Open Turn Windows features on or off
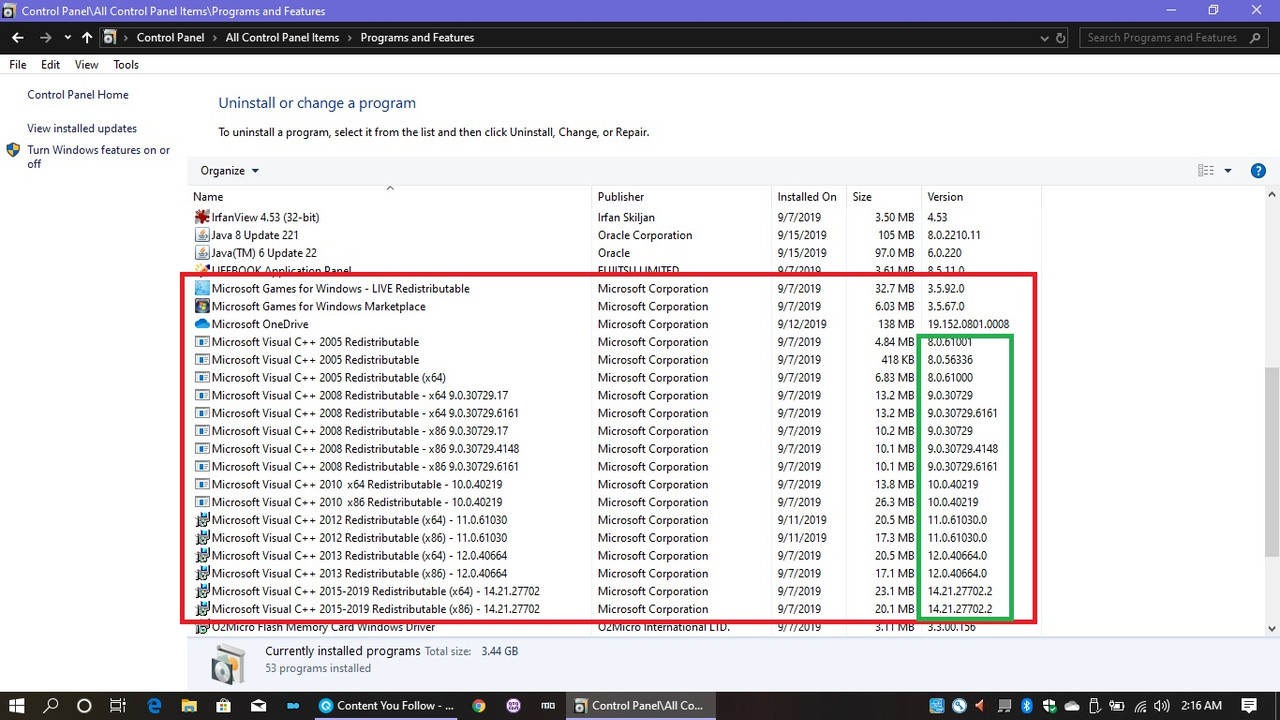The image size is (1280, 720). coord(98,157)
